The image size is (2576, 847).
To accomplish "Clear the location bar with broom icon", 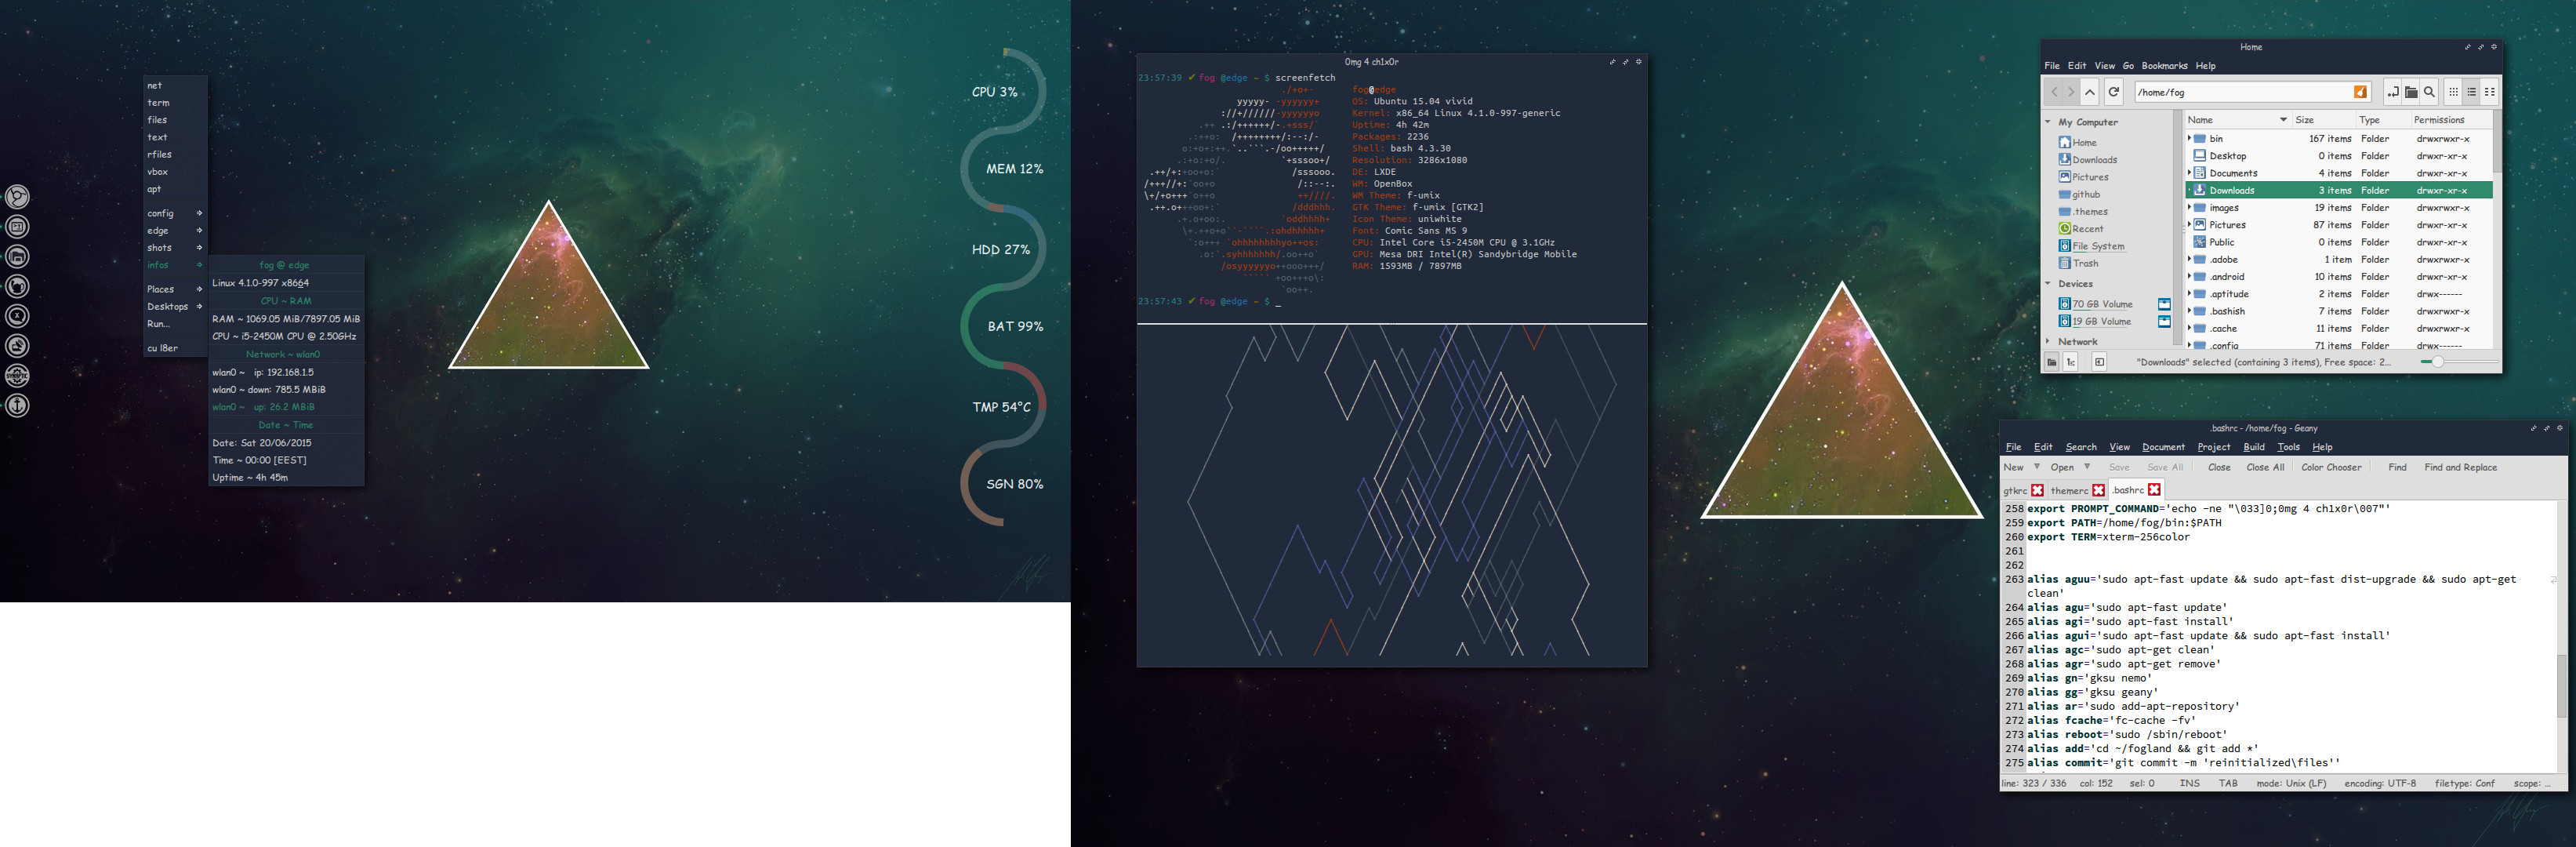I will tap(2360, 92).
